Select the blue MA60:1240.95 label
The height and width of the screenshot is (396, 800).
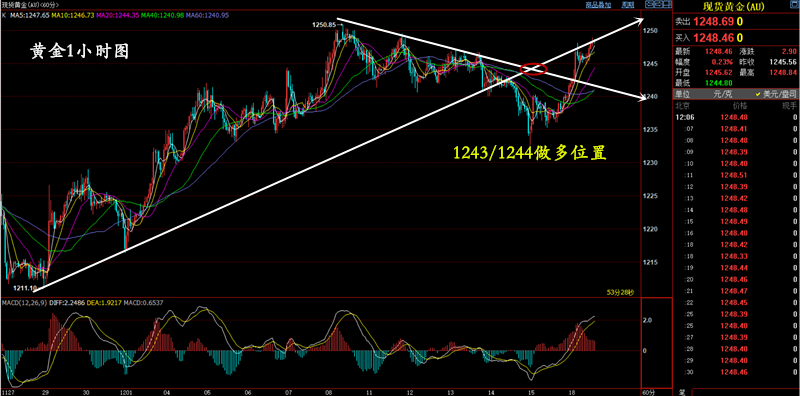(207, 16)
